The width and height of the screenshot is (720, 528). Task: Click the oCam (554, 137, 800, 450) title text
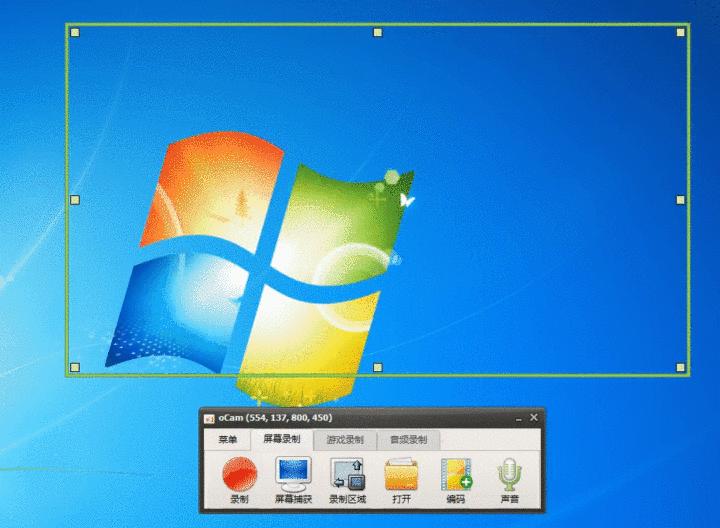click(275, 418)
